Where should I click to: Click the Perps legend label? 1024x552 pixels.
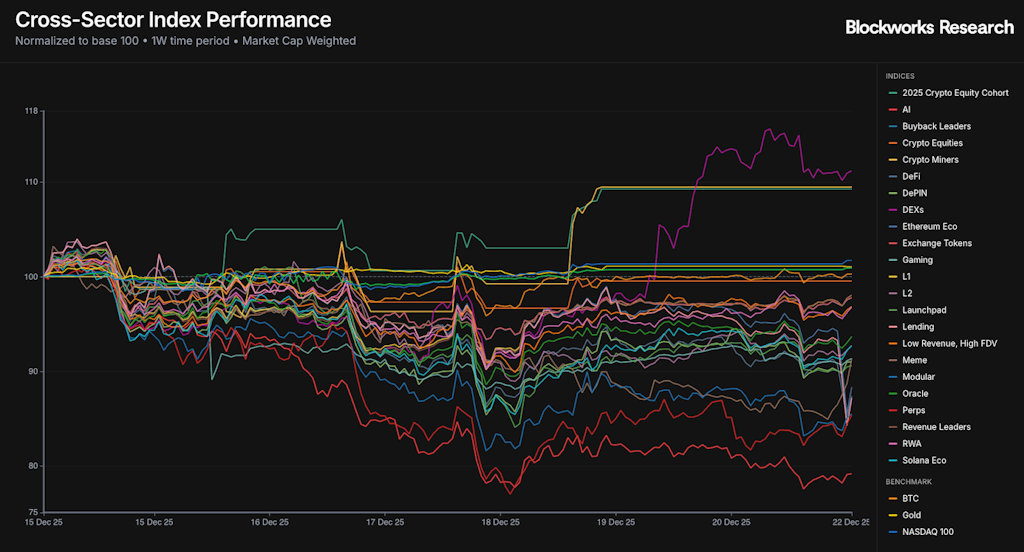coord(914,410)
